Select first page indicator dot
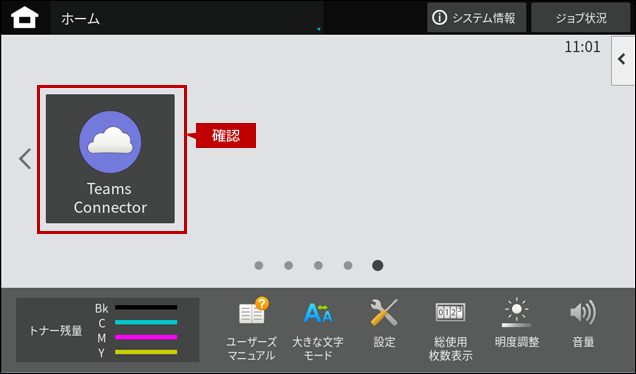The height and width of the screenshot is (374, 636). (x=259, y=265)
